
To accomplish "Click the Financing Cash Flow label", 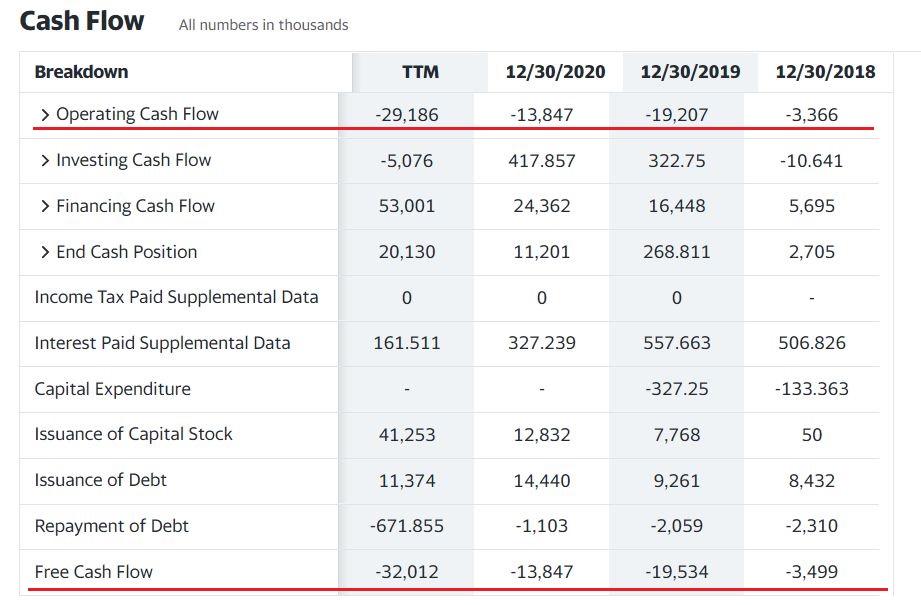I will point(136,206).
